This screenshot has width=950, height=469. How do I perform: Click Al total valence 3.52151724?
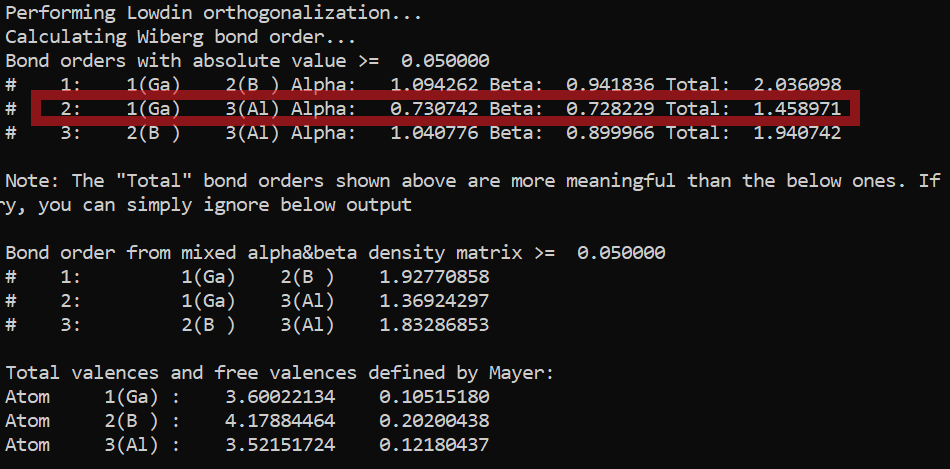tap(280, 445)
